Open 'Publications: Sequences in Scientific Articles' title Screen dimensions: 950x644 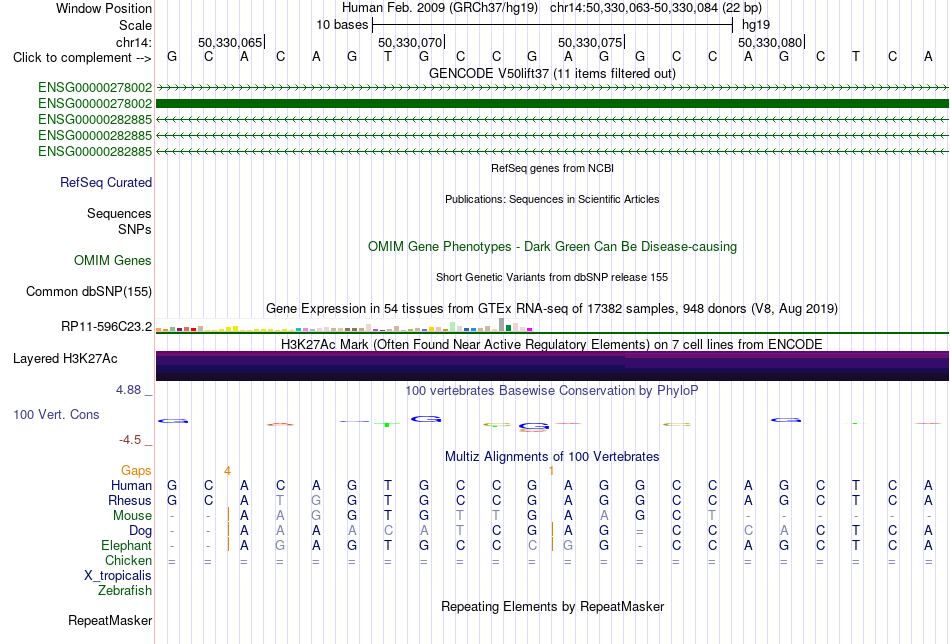click(x=552, y=199)
